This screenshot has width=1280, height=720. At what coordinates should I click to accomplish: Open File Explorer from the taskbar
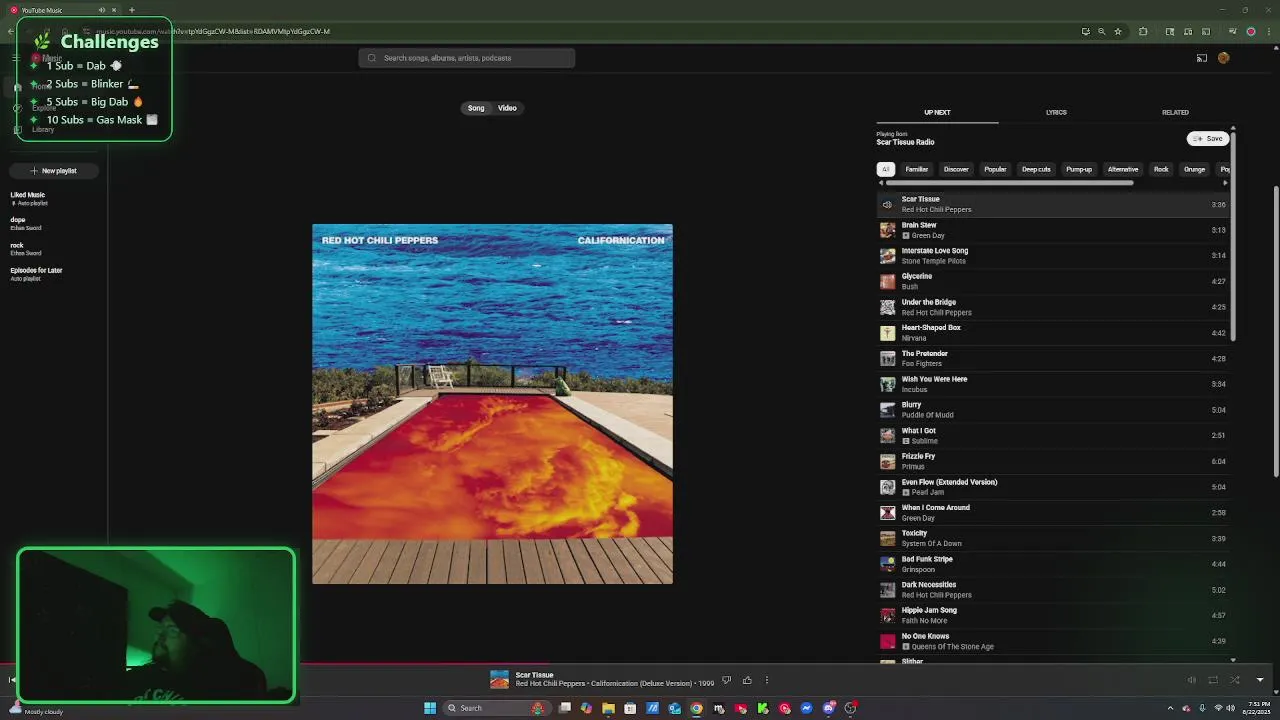pos(608,708)
